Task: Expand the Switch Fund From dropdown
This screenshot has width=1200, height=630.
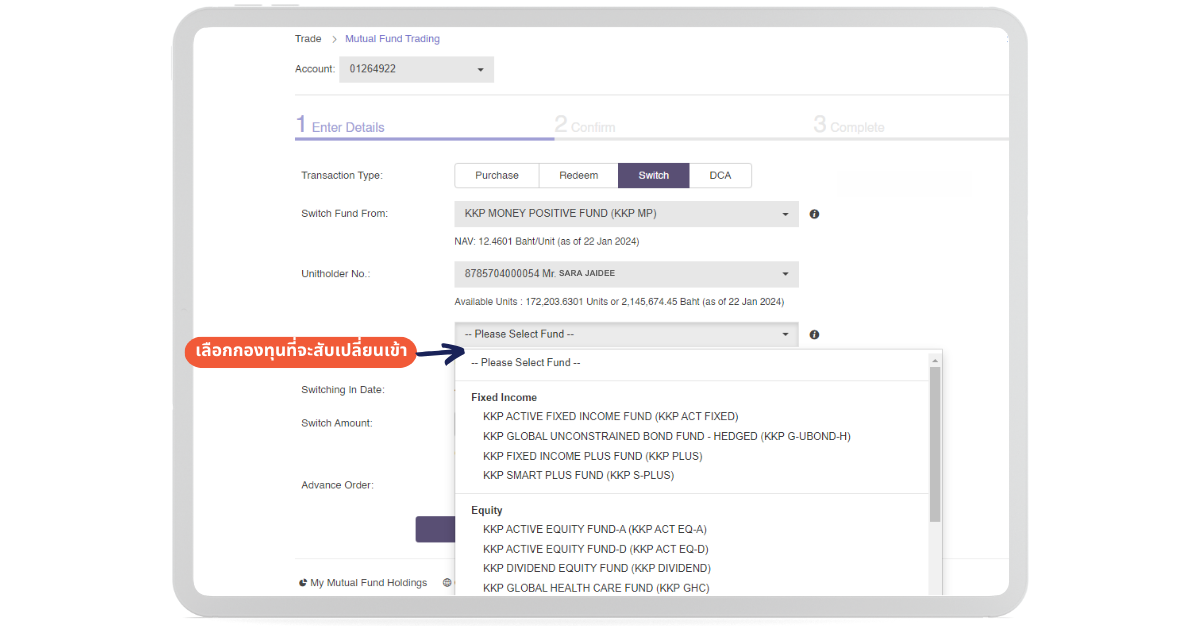Action: pos(626,214)
